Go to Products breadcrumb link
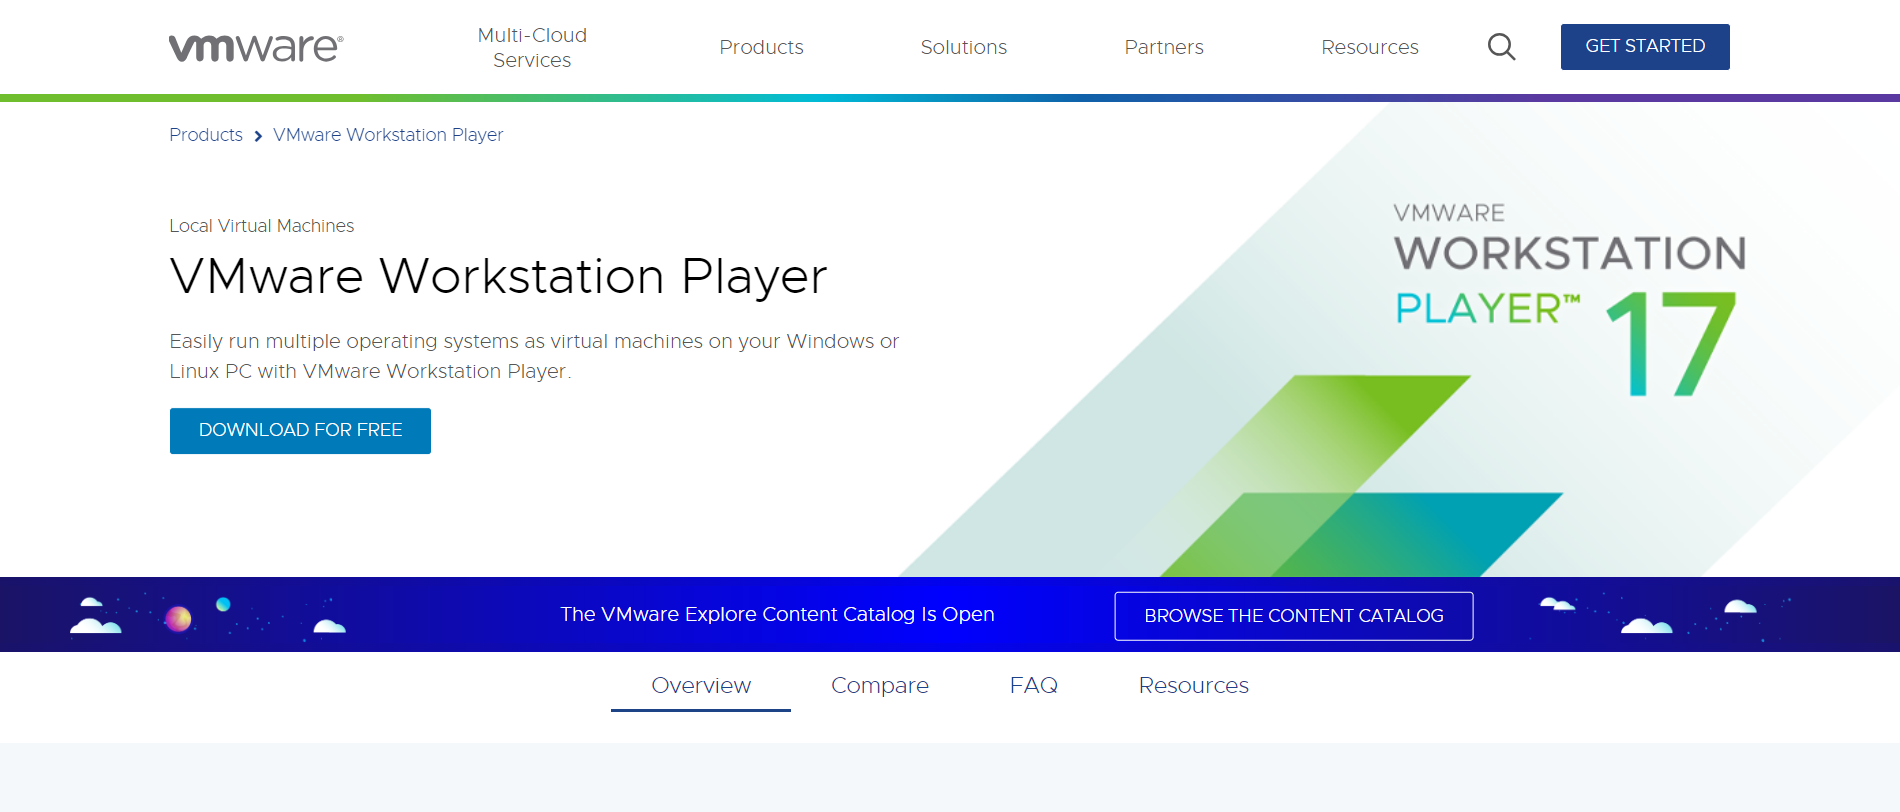The height and width of the screenshot is (812, 1900). (206, 135)
